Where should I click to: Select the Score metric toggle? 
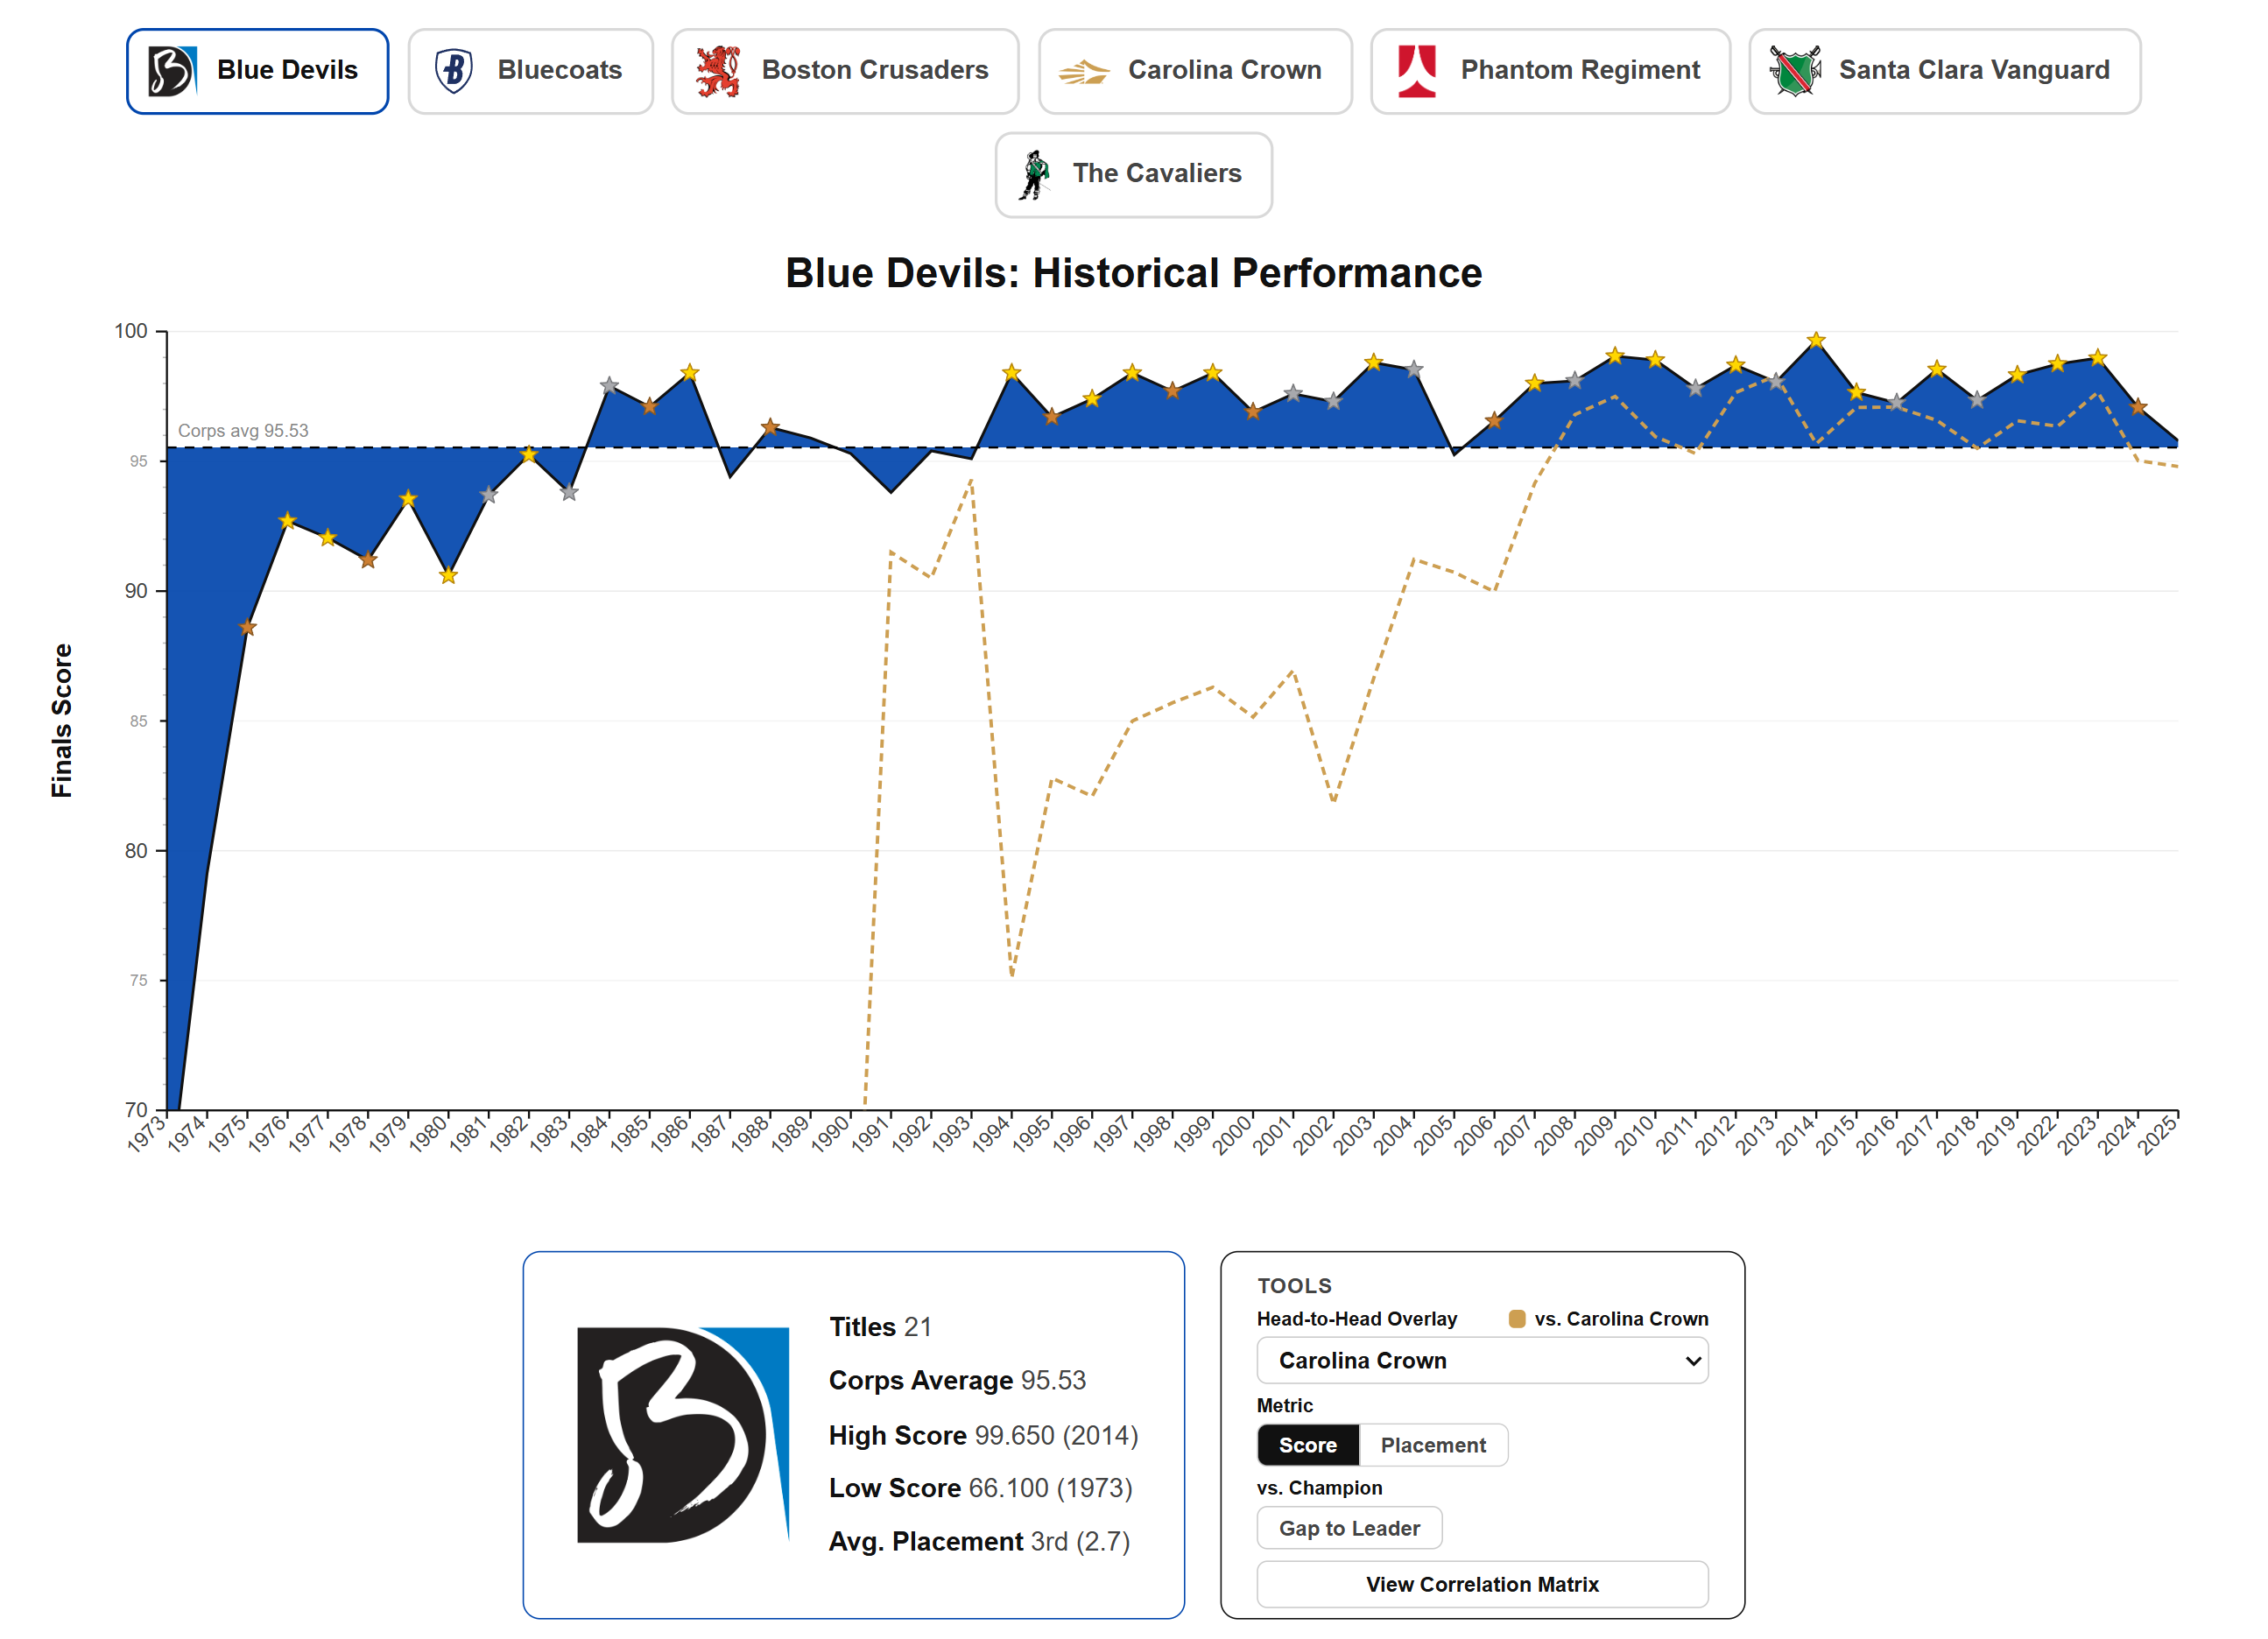(1307, 1445)
